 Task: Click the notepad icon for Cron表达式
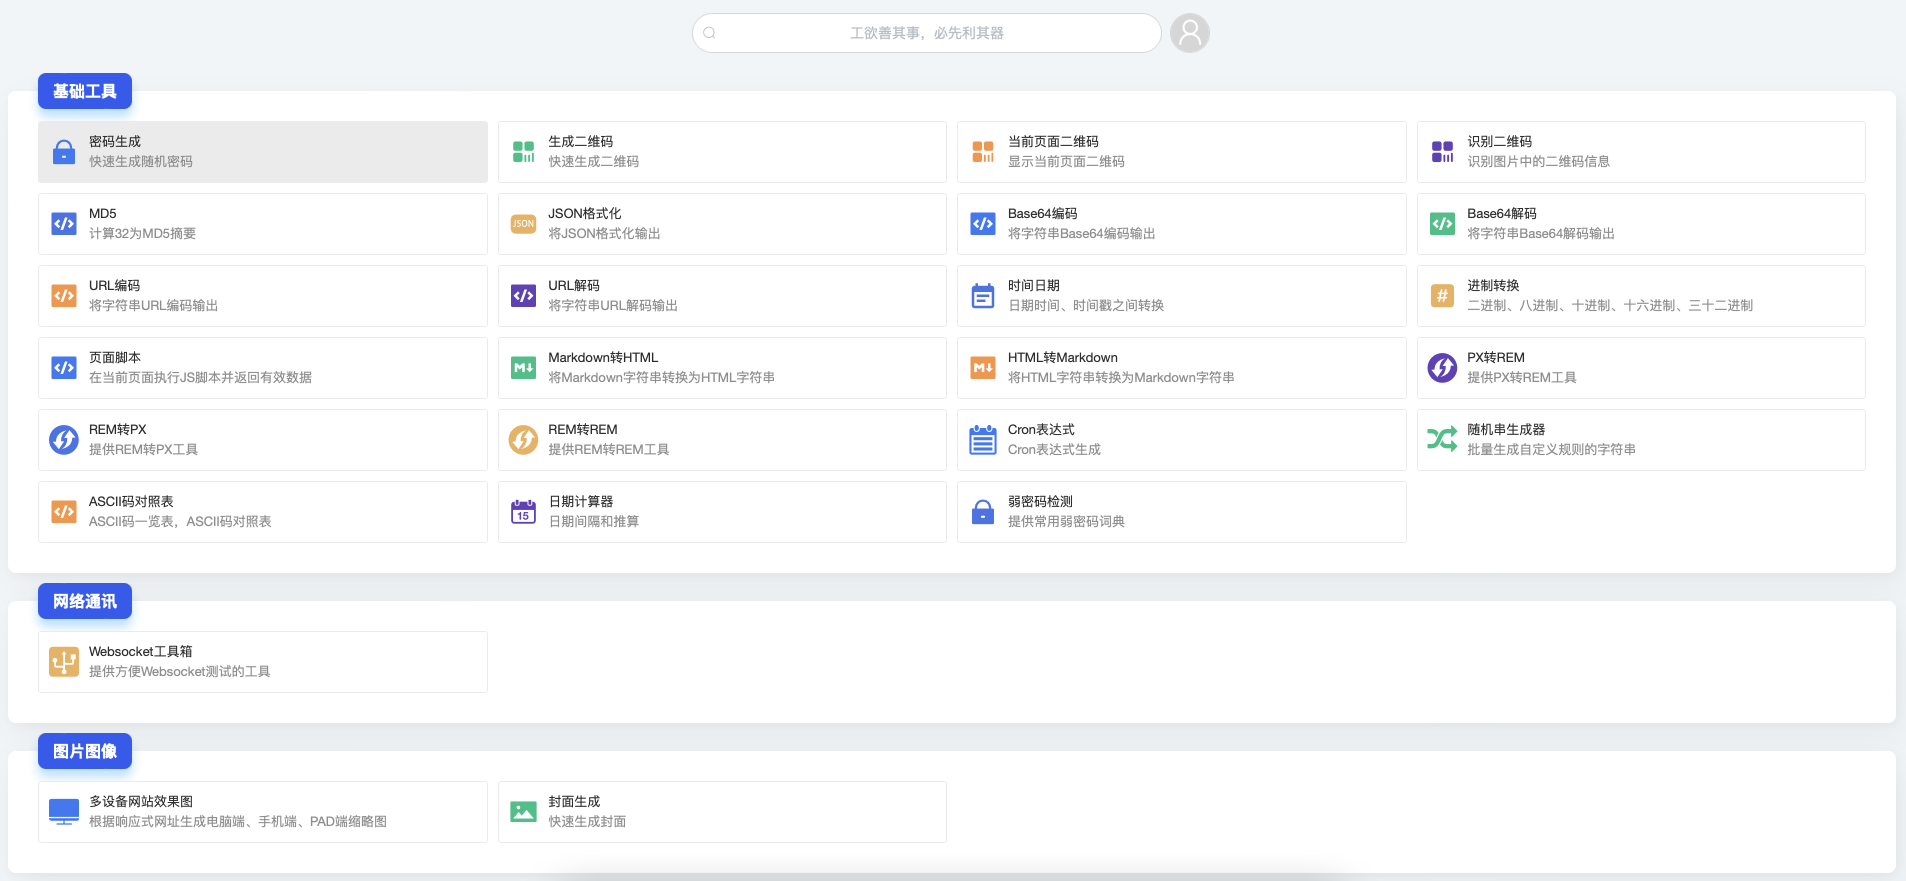(x=983, y=440)
